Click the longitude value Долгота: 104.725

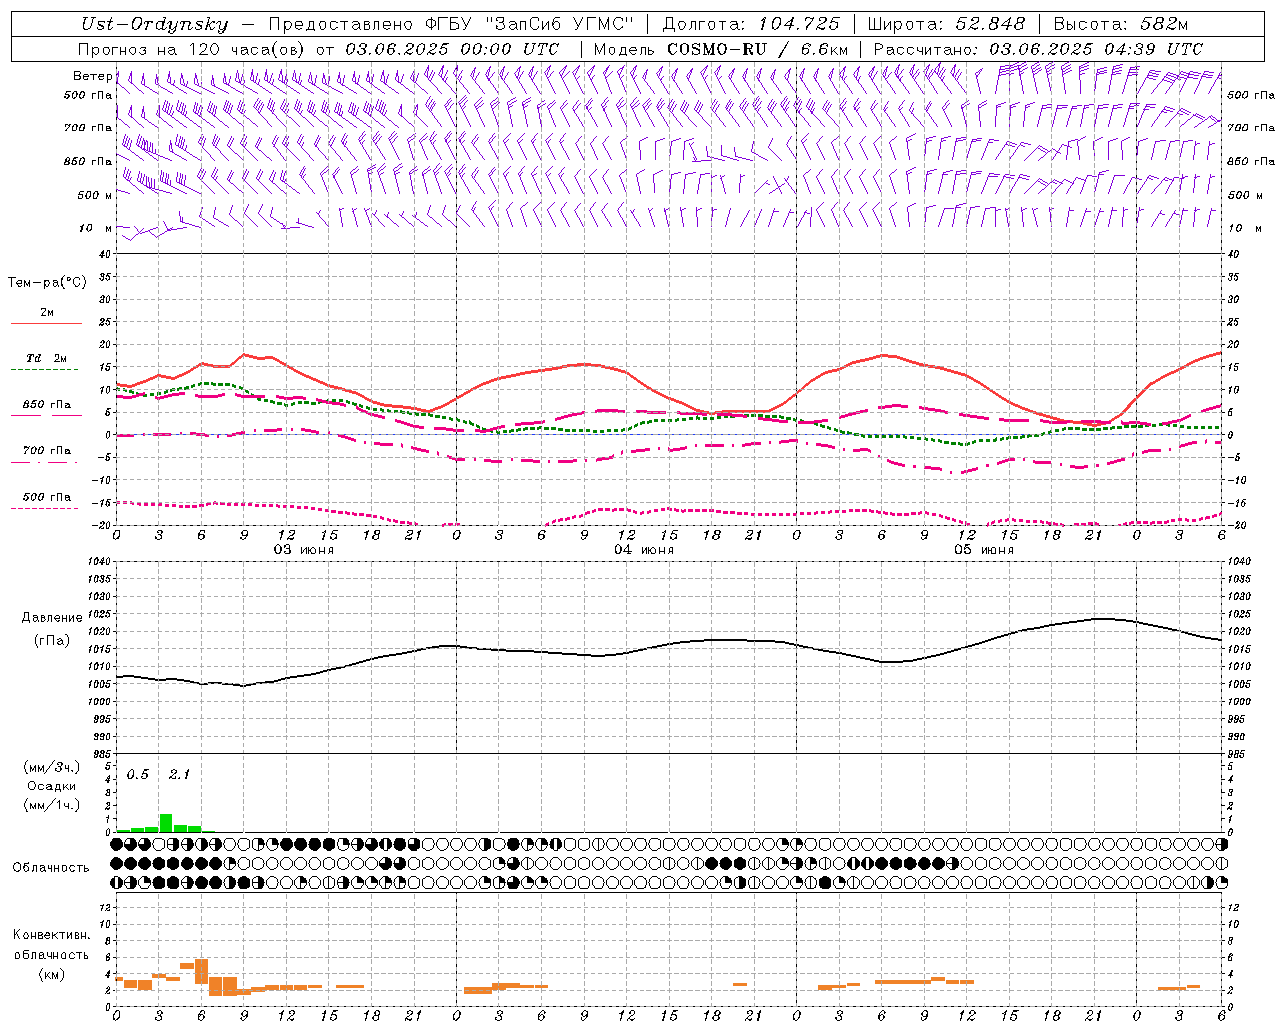[752, 24]
